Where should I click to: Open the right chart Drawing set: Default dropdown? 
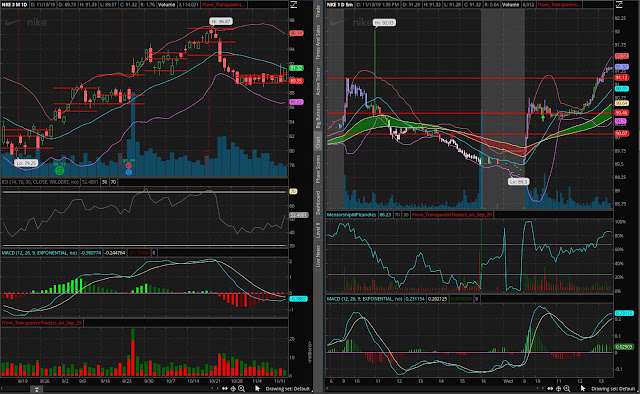[x=613, y=389]
